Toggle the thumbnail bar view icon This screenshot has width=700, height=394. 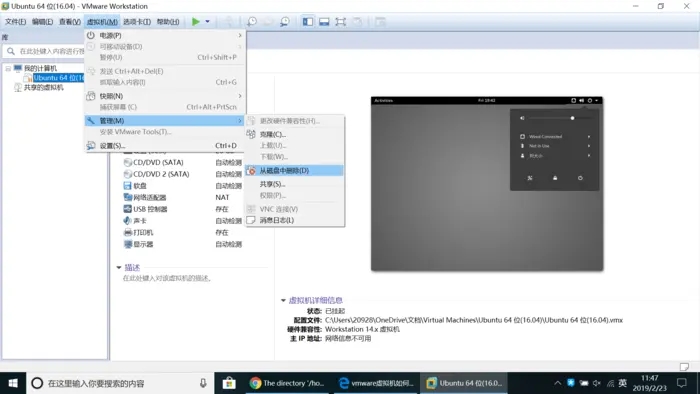[x=324, y=21]
